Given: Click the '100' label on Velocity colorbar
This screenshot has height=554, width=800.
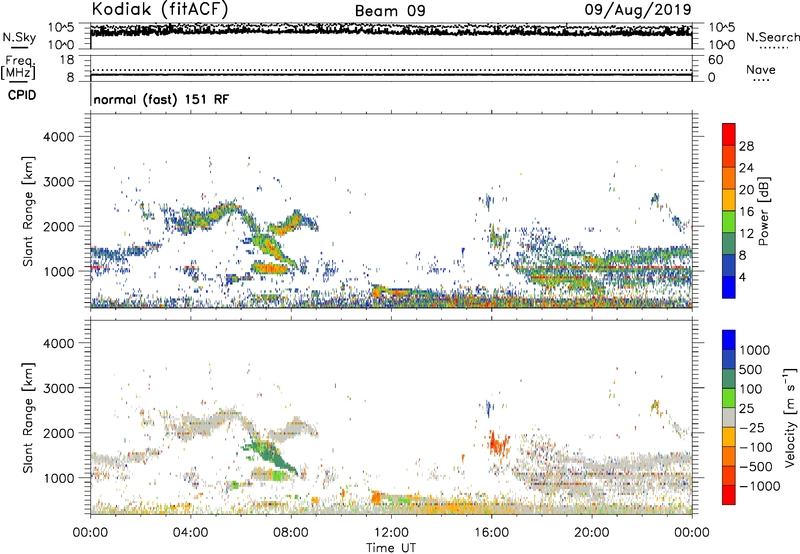Looking at the screenshot, I should [751, 389].
